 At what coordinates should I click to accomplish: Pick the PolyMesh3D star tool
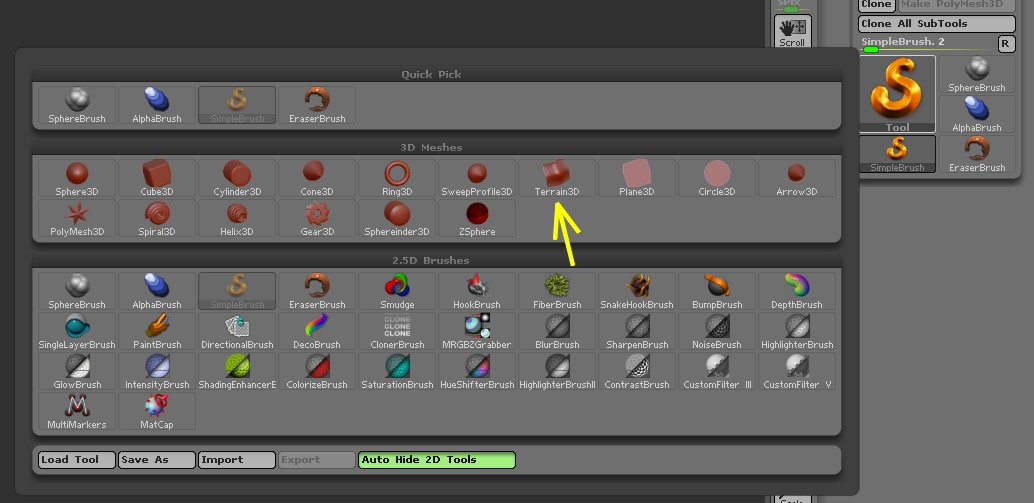[x=77, y=219]
